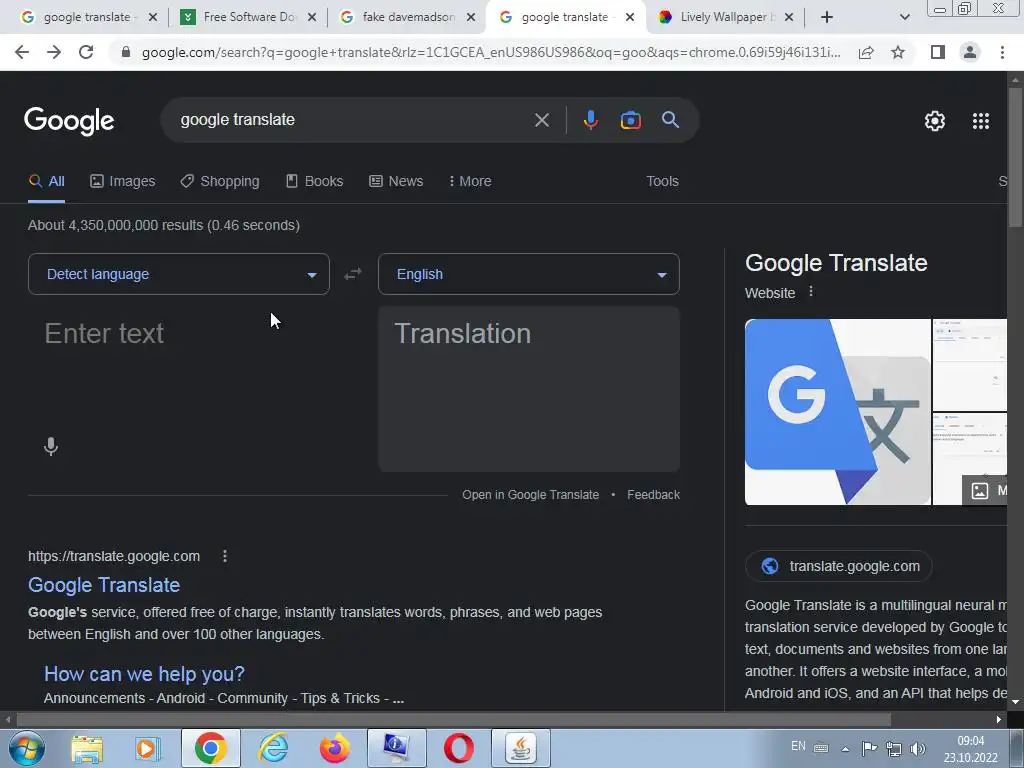Open Chrome three-dot menu
This screenshot has height=768, width=1024.
[x=1002, y=52]
